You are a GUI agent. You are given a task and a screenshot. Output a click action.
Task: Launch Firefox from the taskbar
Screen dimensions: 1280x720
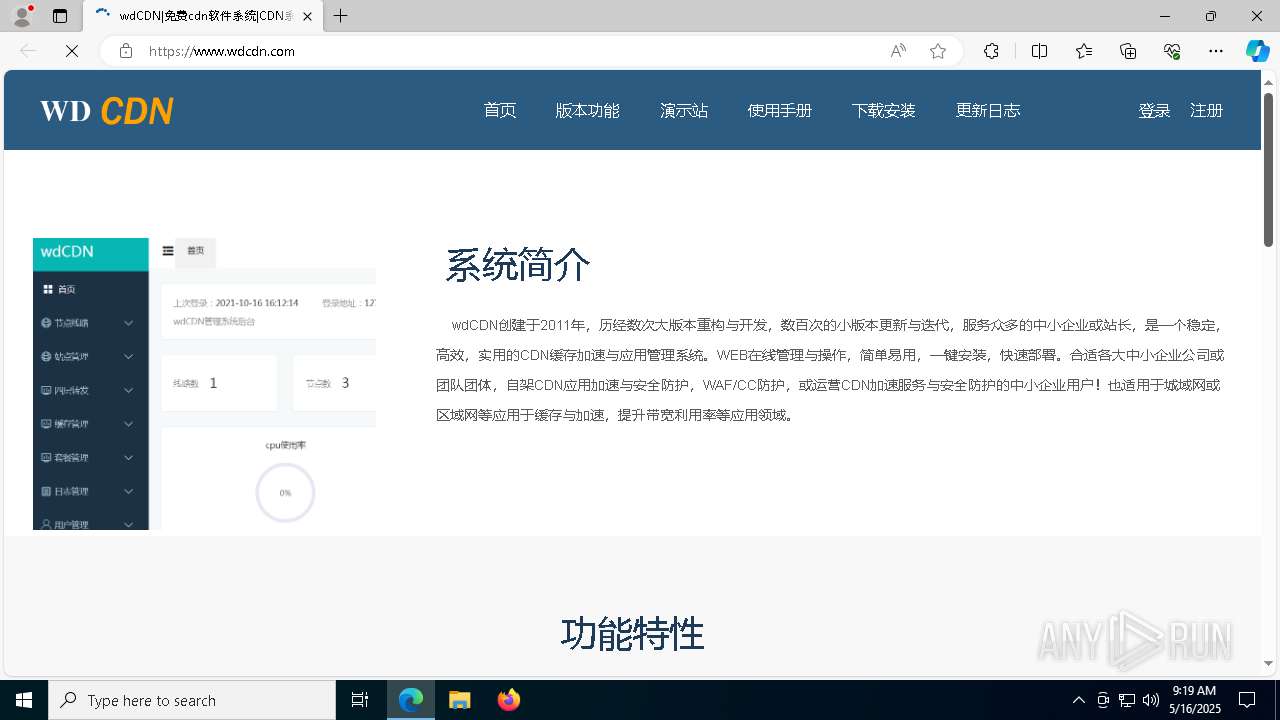(x=508, y=700)
